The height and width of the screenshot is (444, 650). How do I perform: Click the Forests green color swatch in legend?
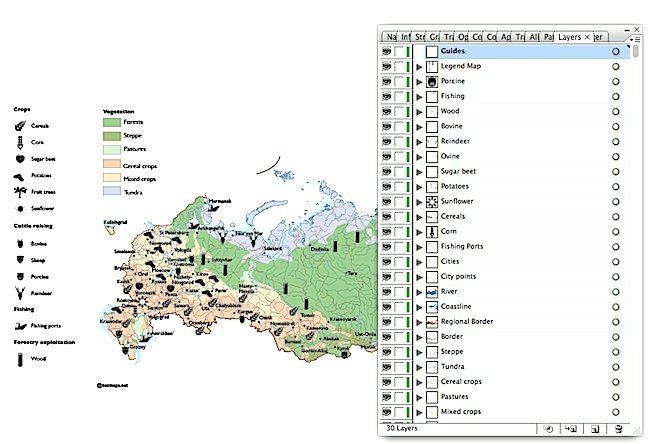point(112,122)
